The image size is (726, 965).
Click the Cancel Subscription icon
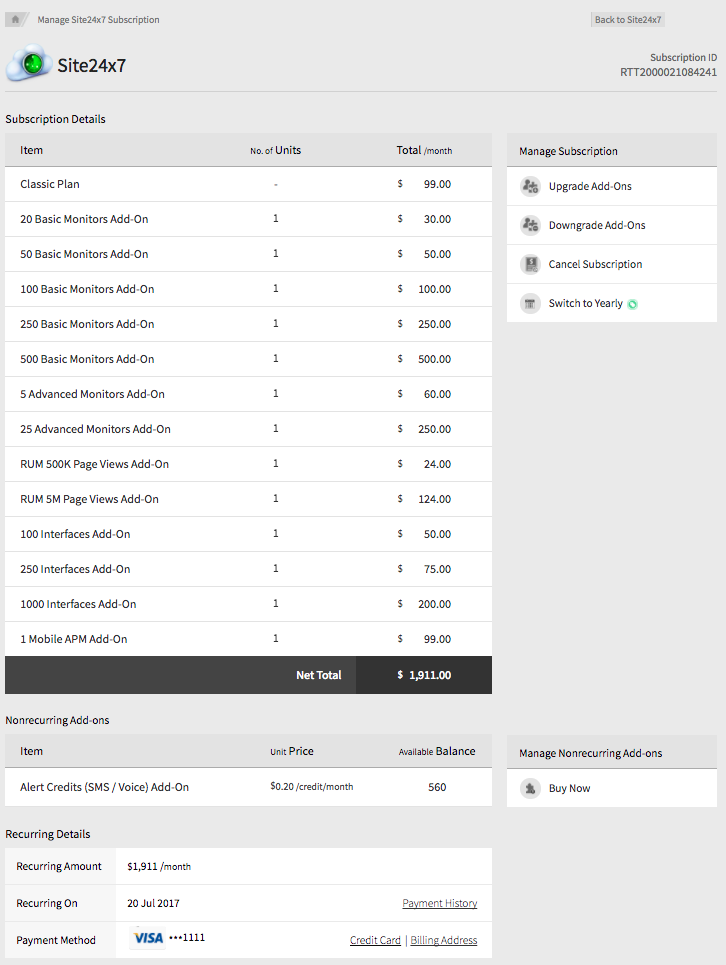click(530, 264)
